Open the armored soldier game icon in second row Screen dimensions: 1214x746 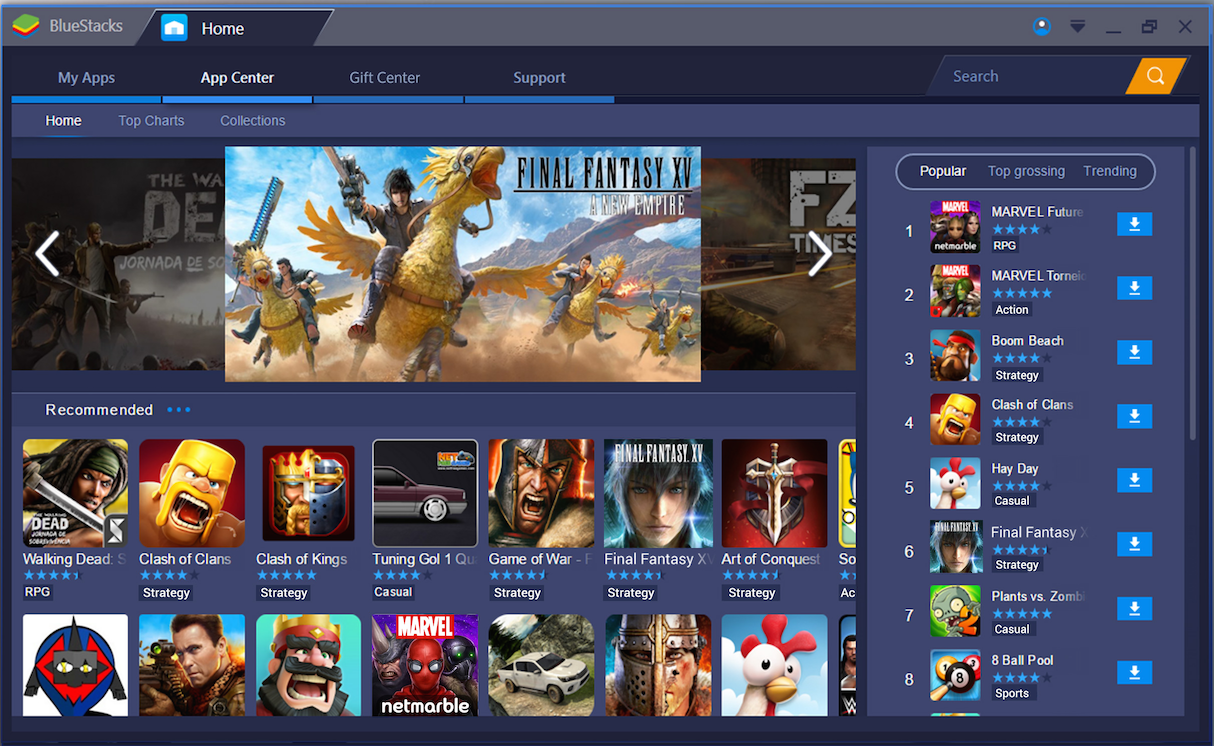tap(658, 665)
